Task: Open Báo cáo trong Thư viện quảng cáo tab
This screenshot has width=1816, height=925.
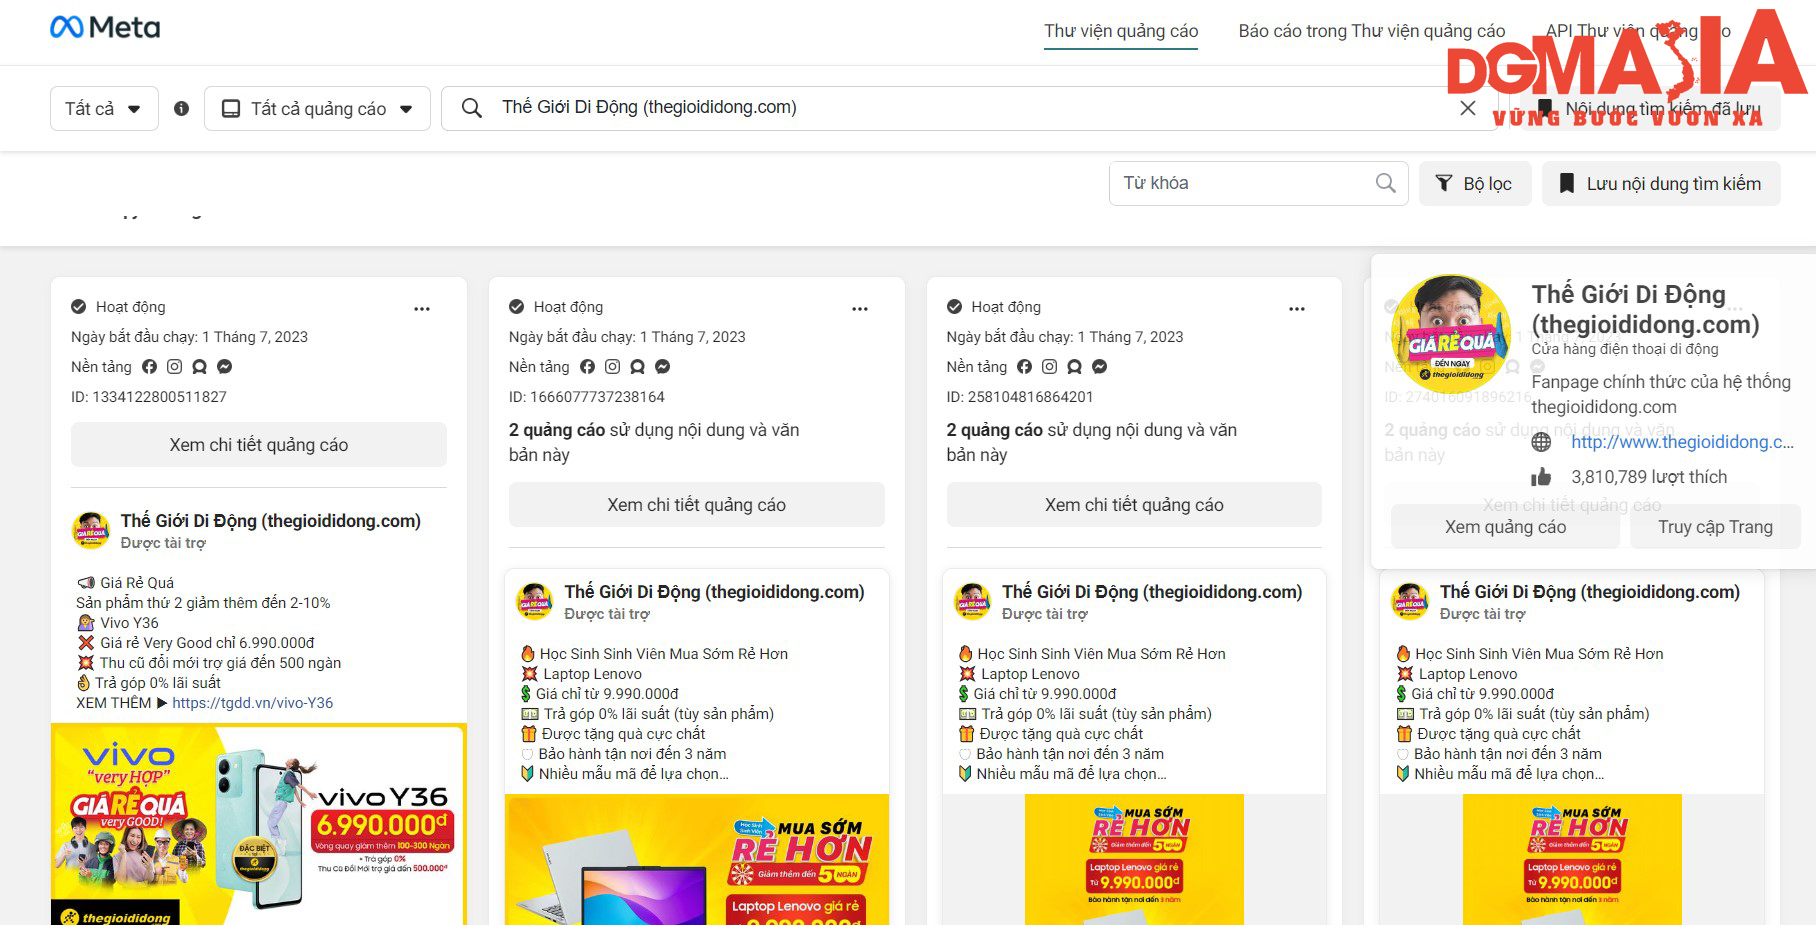Action: click(x=1371, y=31)
